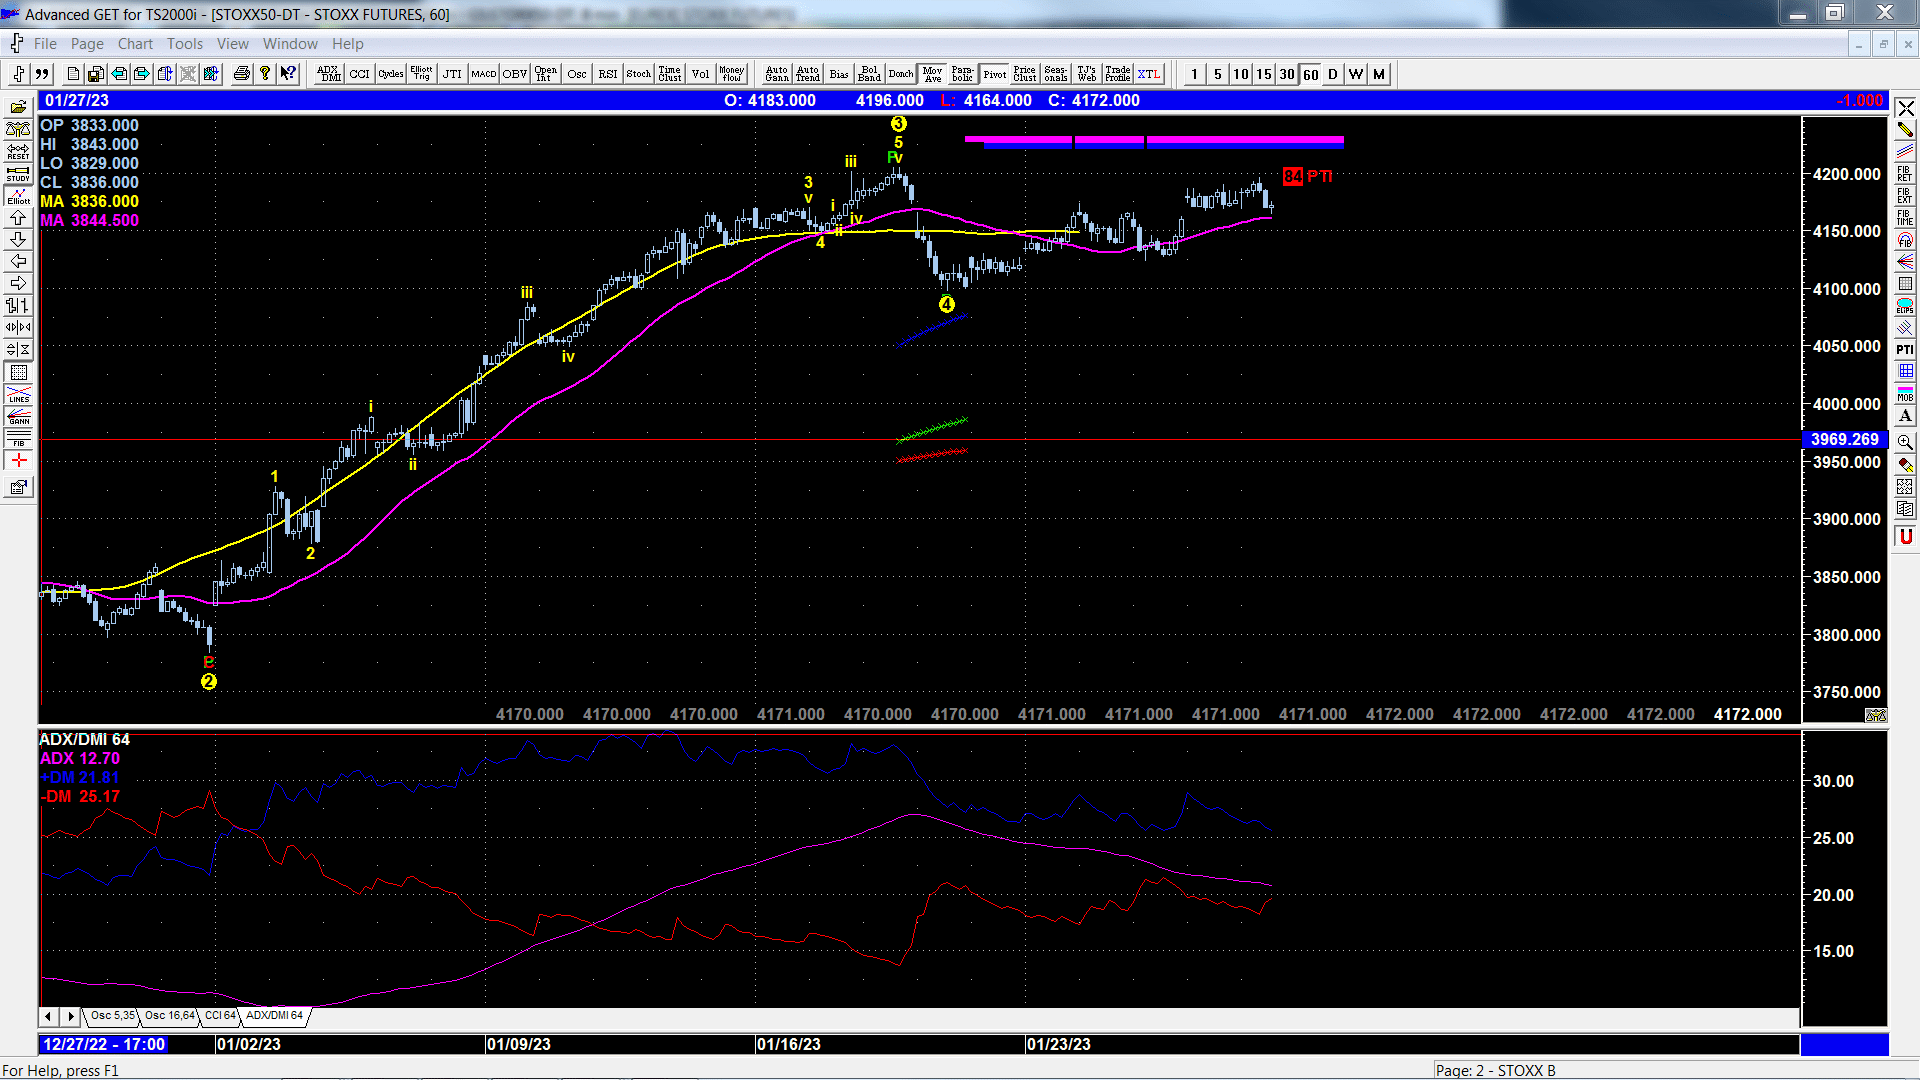Open the JTI indicator
The width and height of the screenshot is (1920, 1080).
point(453,74)
